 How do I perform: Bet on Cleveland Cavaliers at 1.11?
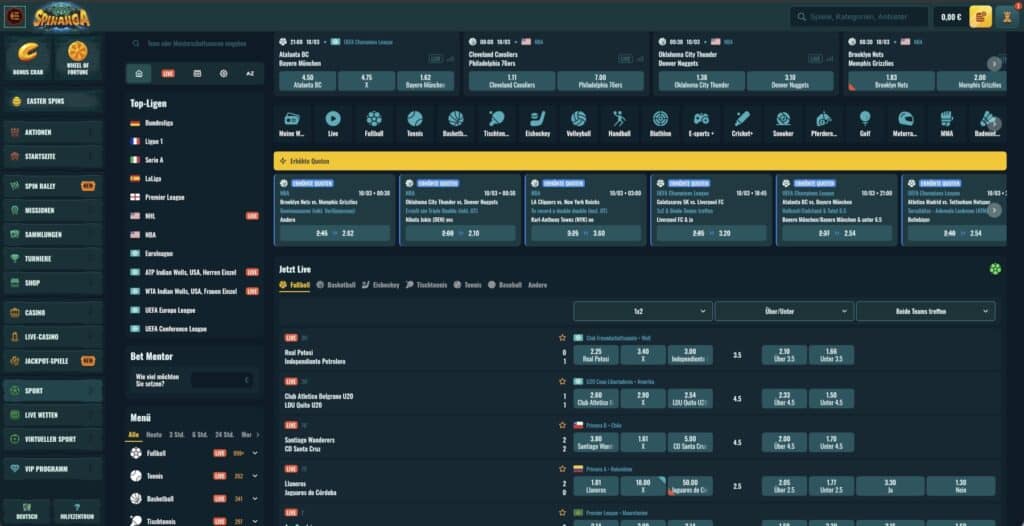512,81
